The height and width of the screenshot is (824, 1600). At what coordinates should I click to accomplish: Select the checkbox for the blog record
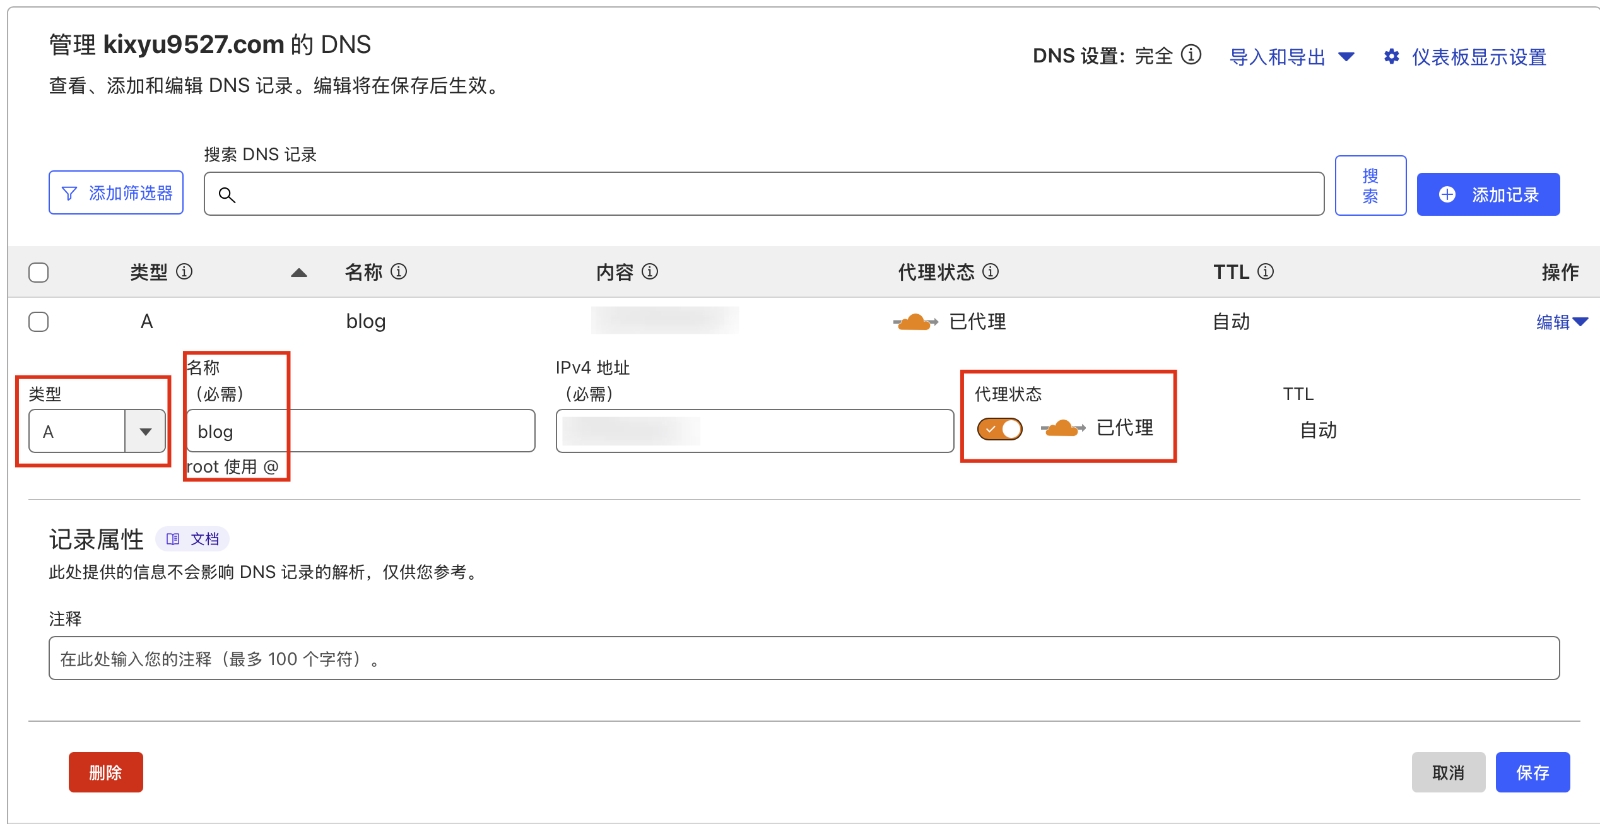pos(39,321)
